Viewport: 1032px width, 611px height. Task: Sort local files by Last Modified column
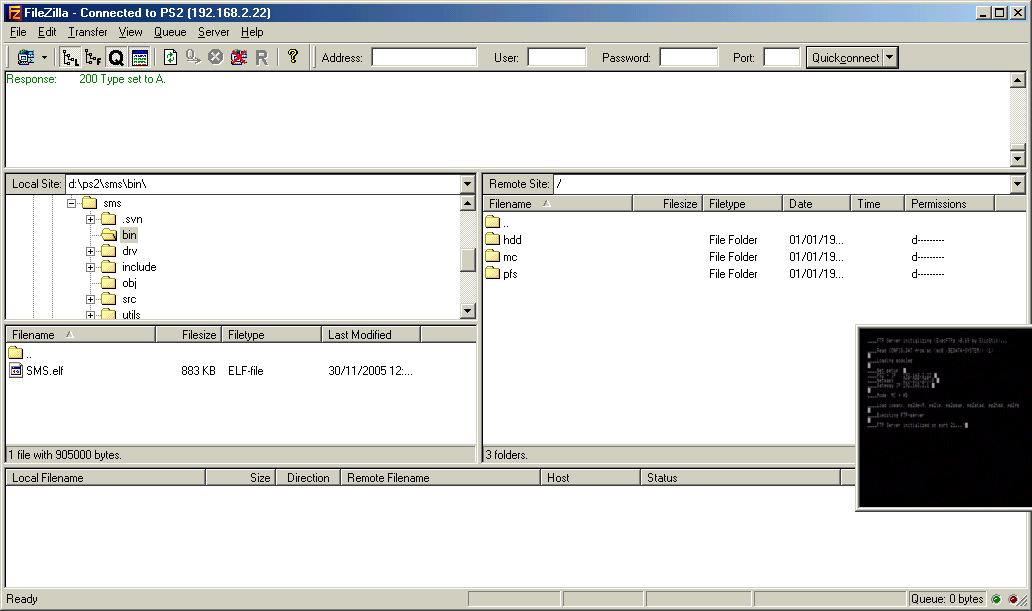371,334
